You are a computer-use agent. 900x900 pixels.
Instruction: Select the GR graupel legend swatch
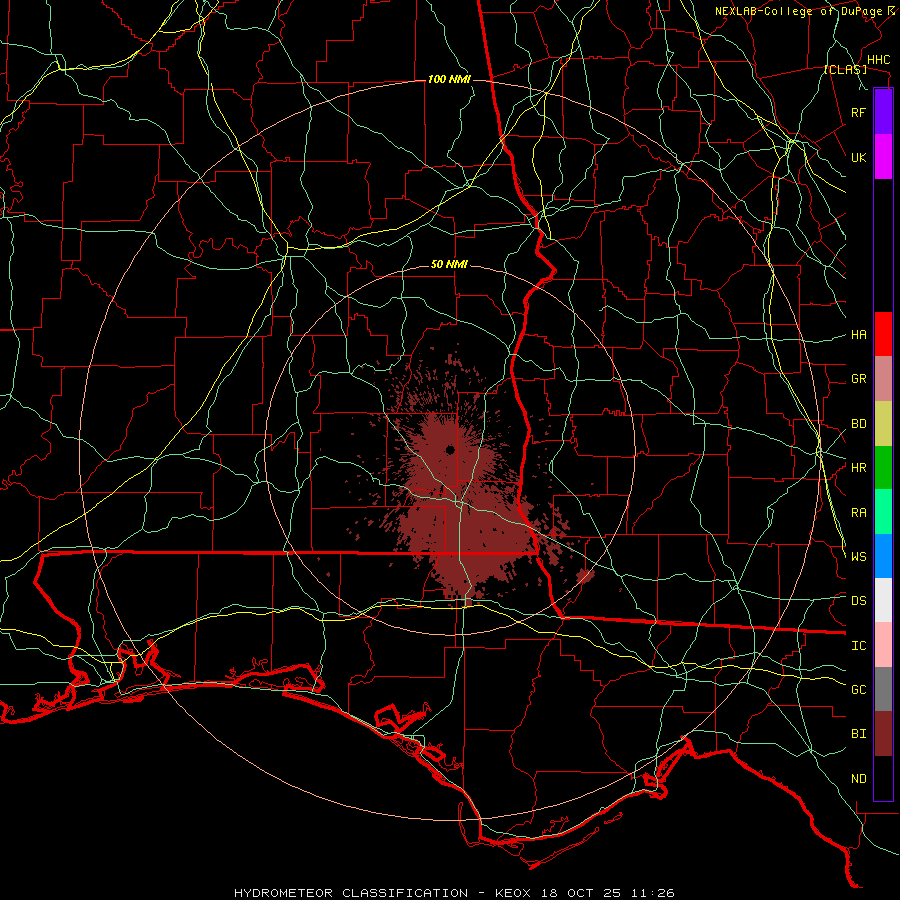pos(883,379)
